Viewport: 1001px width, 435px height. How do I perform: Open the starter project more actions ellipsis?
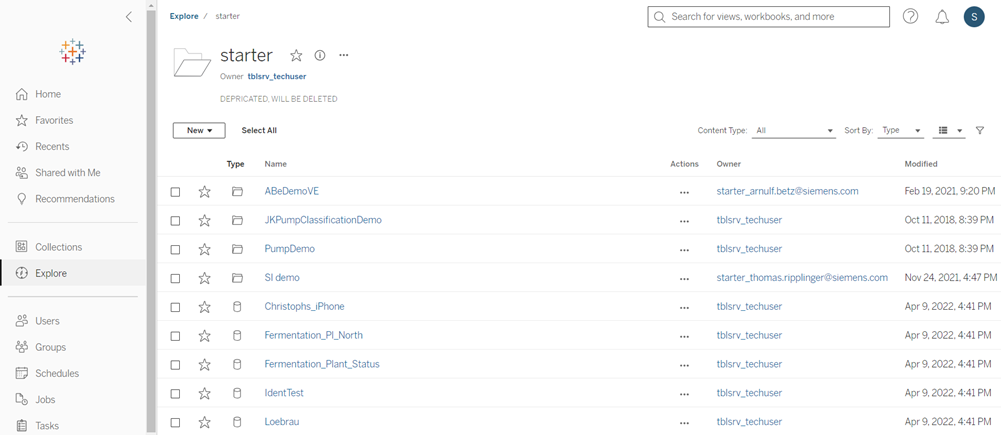(344, 56)
